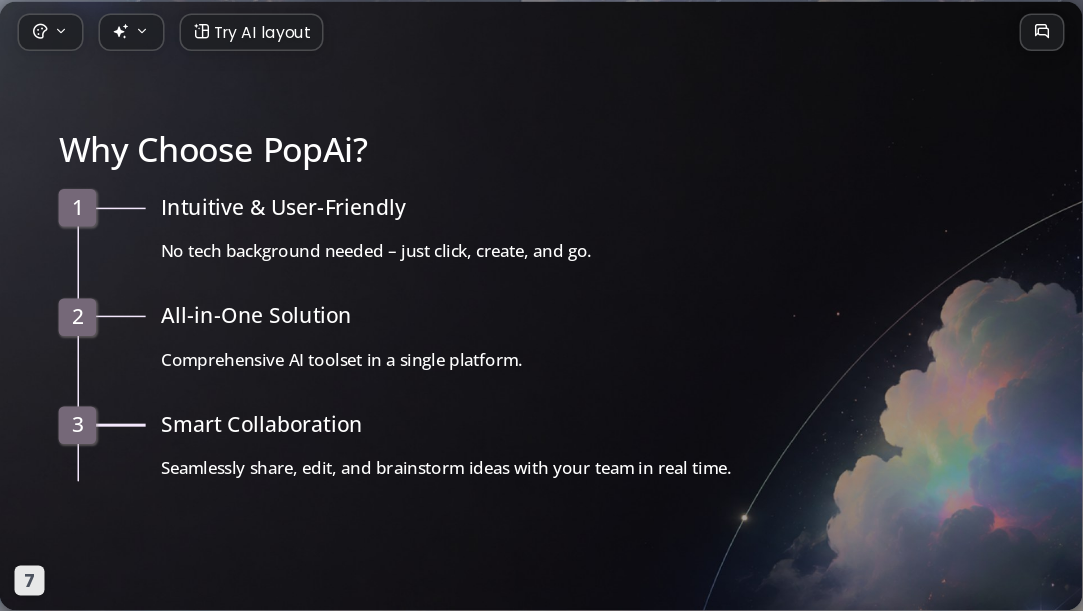Click the Seamlessly share, edit description text

pyautogui.click(x=445, y=468)
